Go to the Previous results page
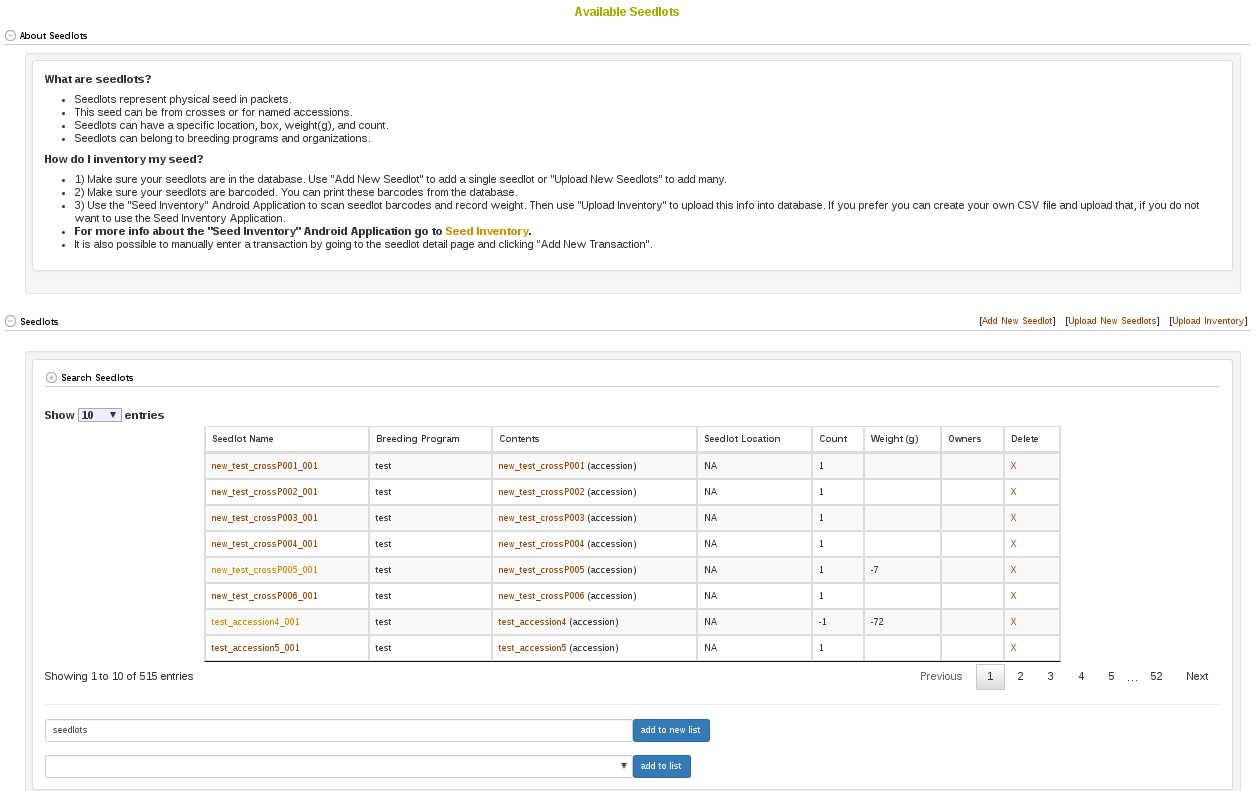The image size is (1256, 791). 941,677
